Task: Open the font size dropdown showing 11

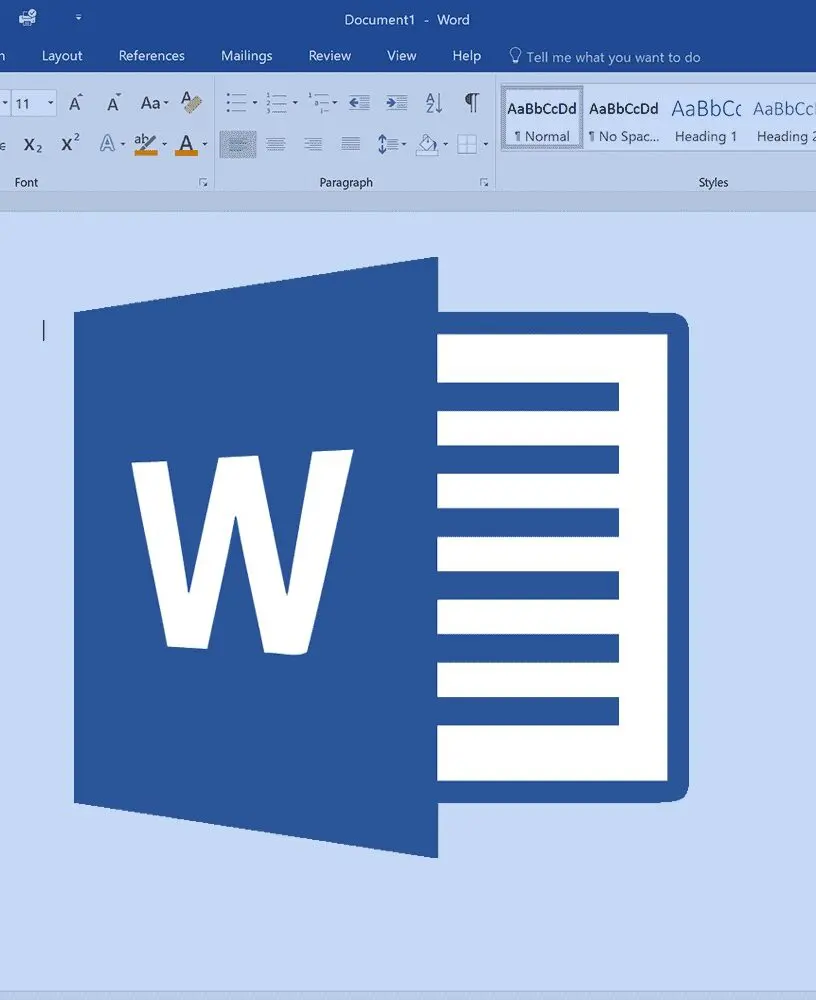Action: point(50,103)
